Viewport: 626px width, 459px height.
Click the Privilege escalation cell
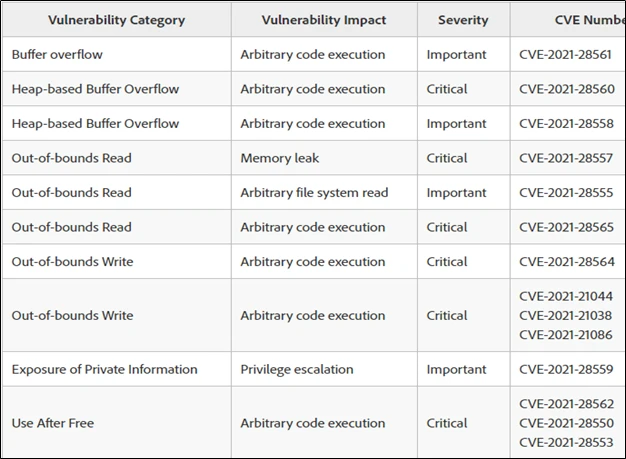(x=297, y=369)
